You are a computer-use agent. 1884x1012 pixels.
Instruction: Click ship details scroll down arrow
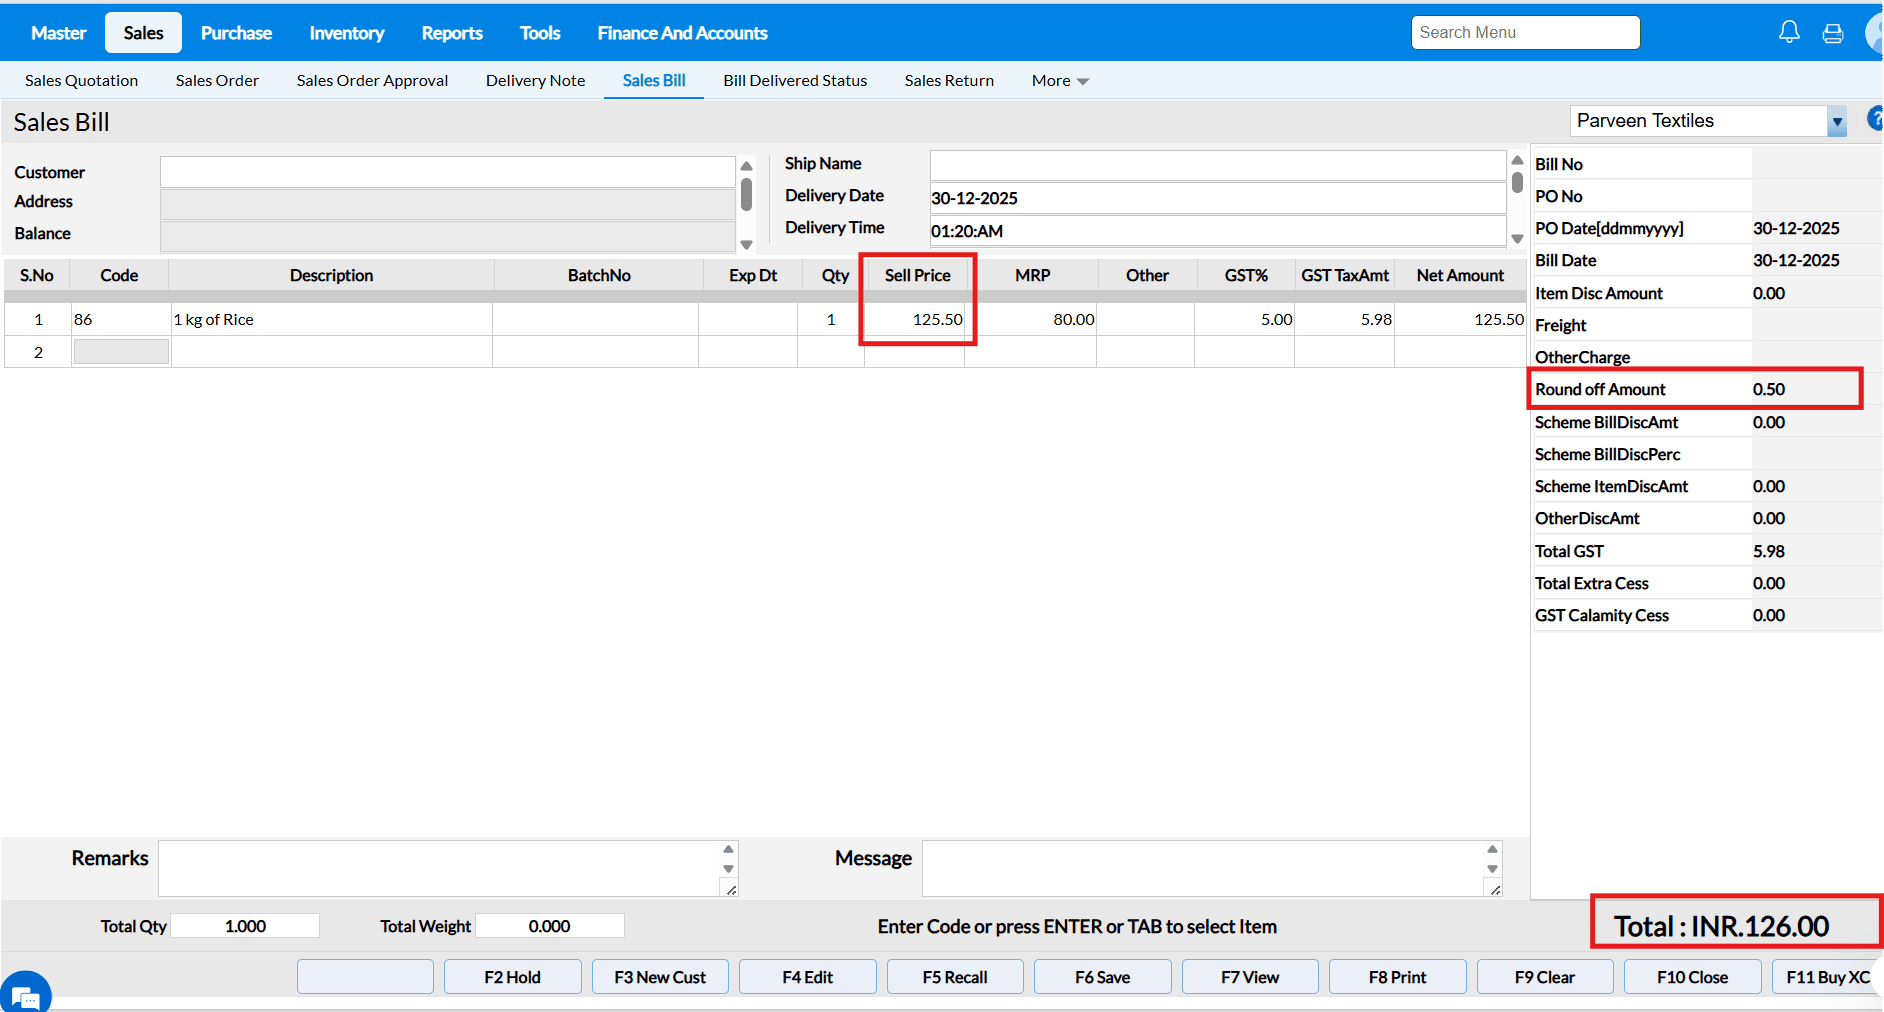1517,239
